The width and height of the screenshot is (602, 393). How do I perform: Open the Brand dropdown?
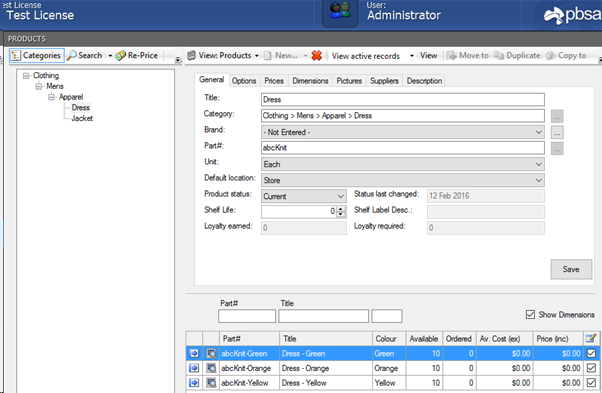pos(403,132)
